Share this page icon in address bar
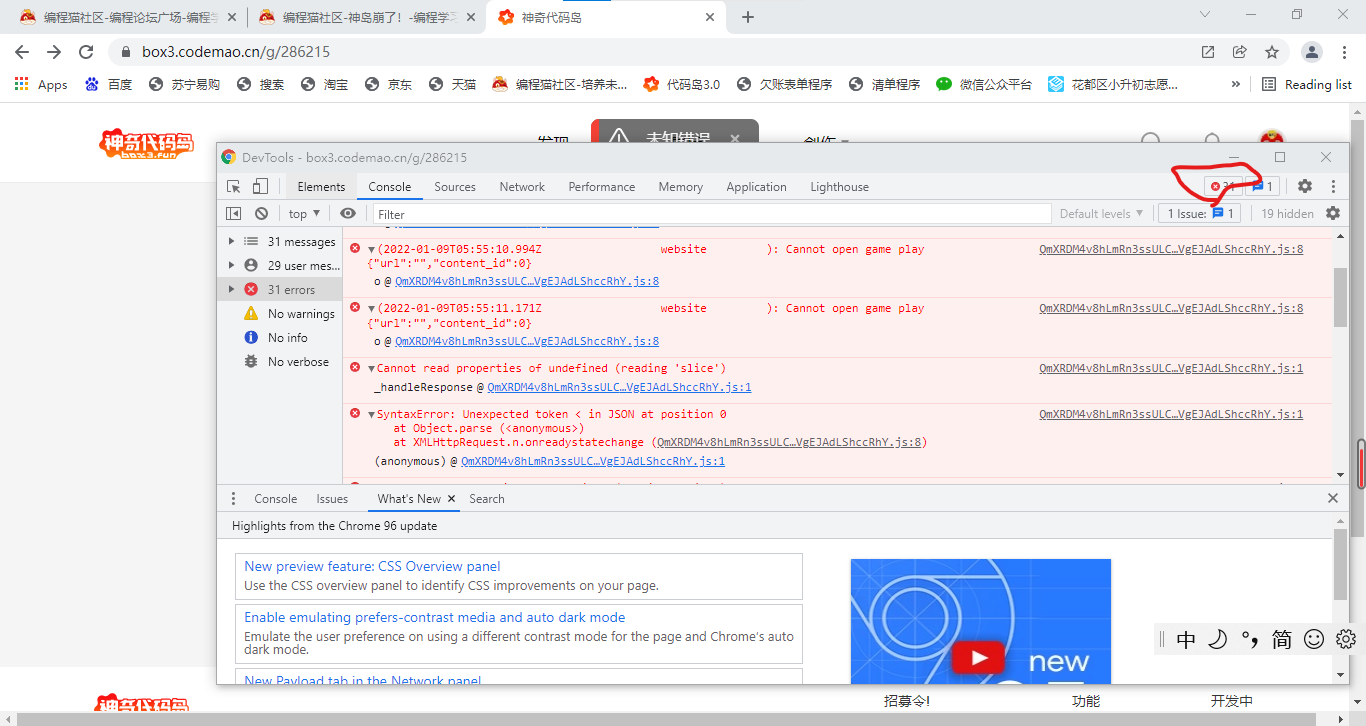This screenshot has width=1366, height=726. point(1240,52)
